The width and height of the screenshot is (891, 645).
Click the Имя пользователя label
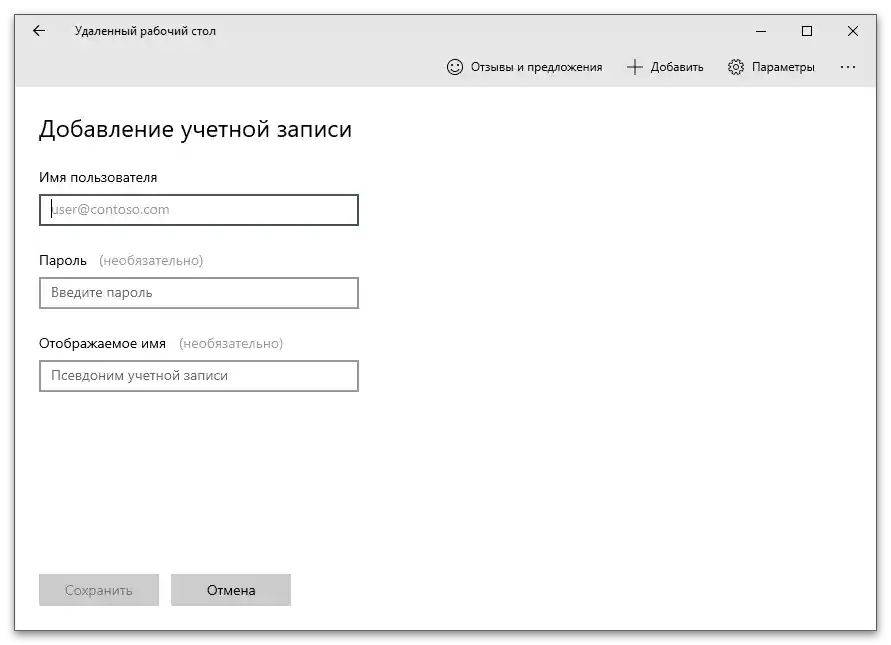(98, 177)
